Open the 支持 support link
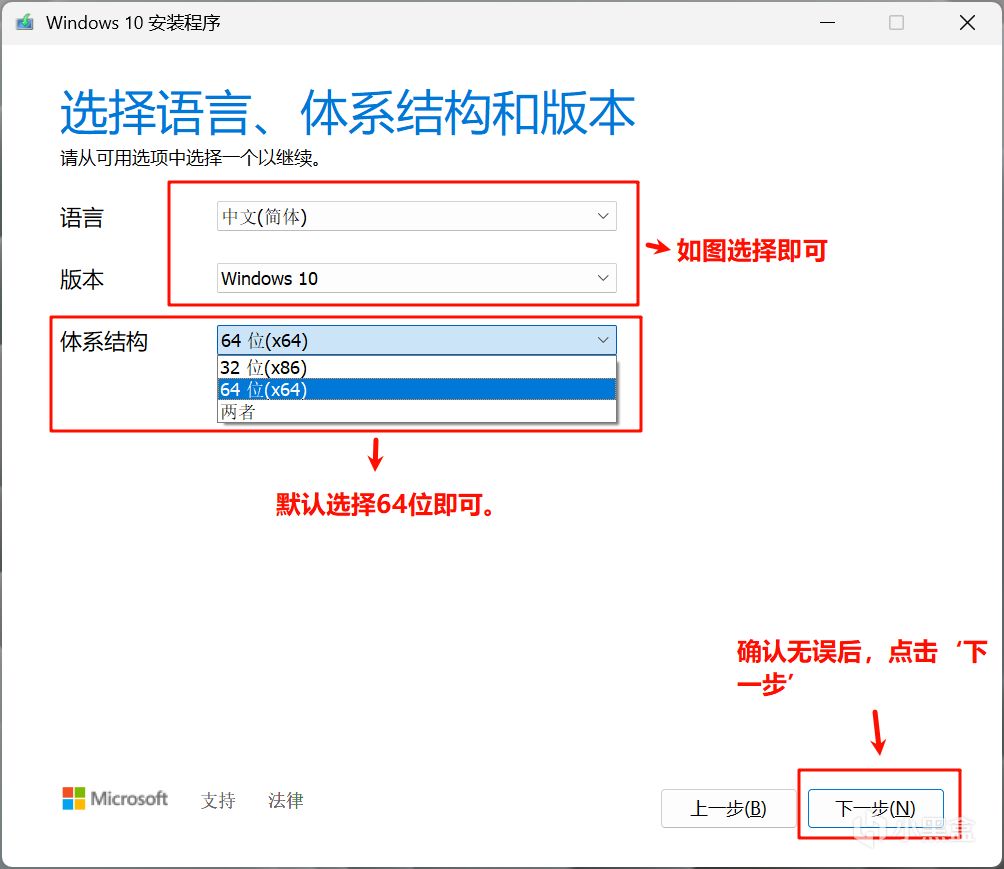The image size is (1004, 869). 218,800
